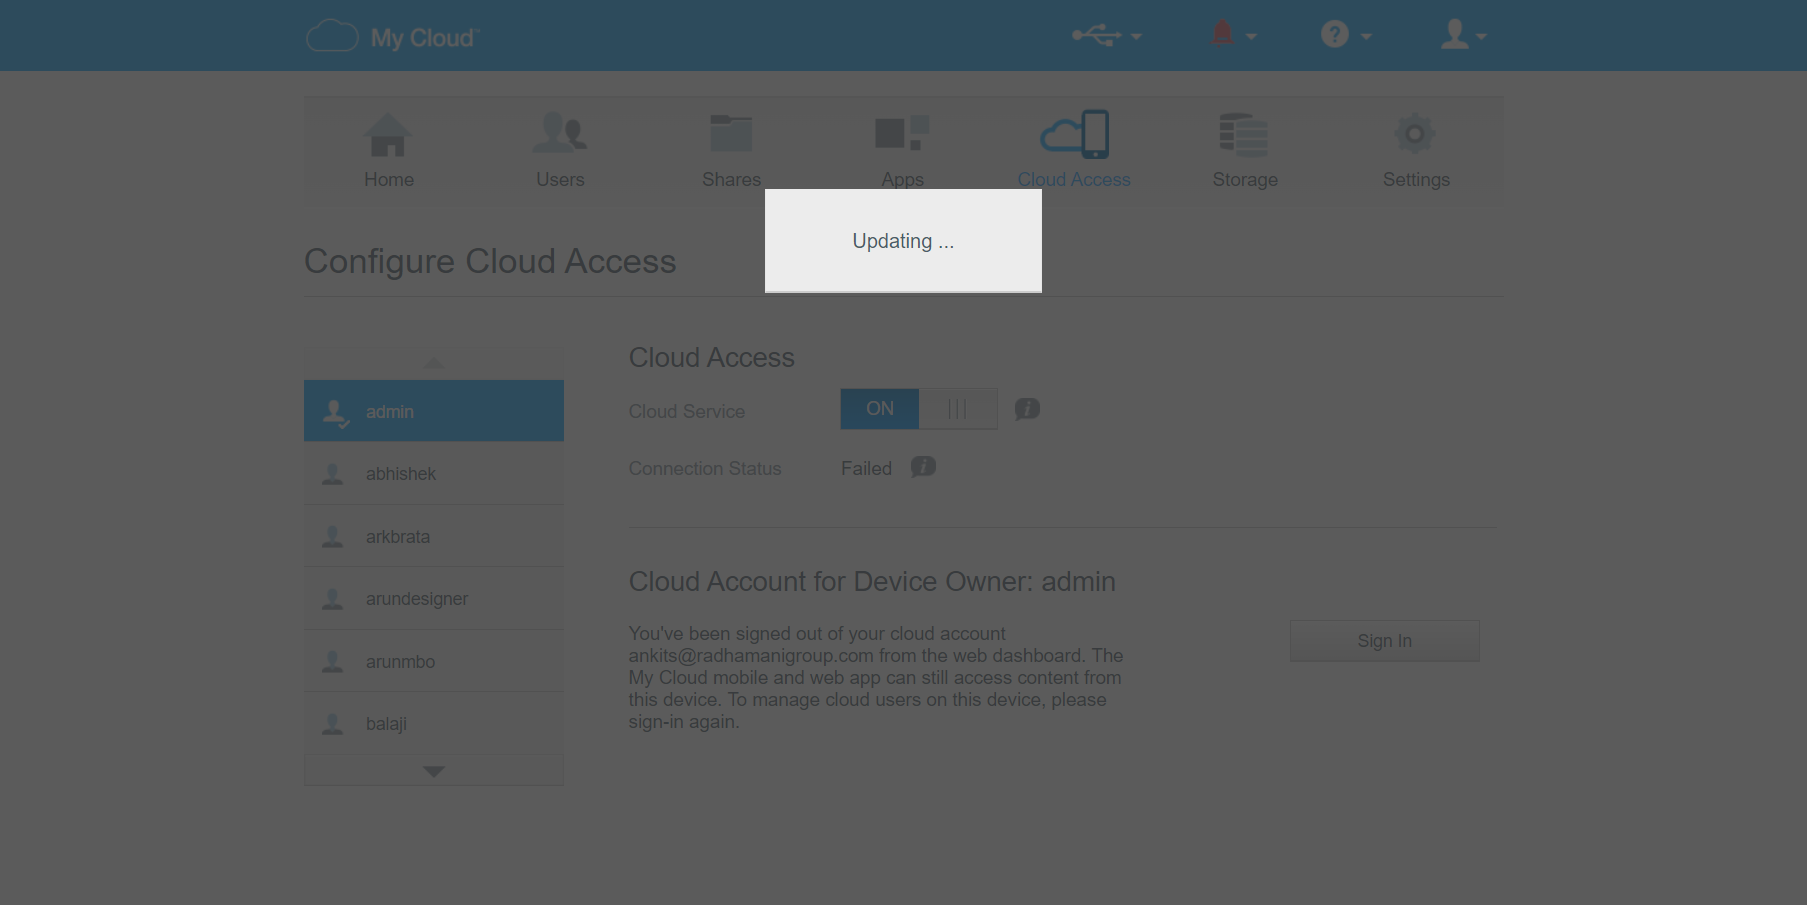Click the arkbrata user avatar icon
Viewport: 1807px width, 905px height.
click(x=333, y=537)
